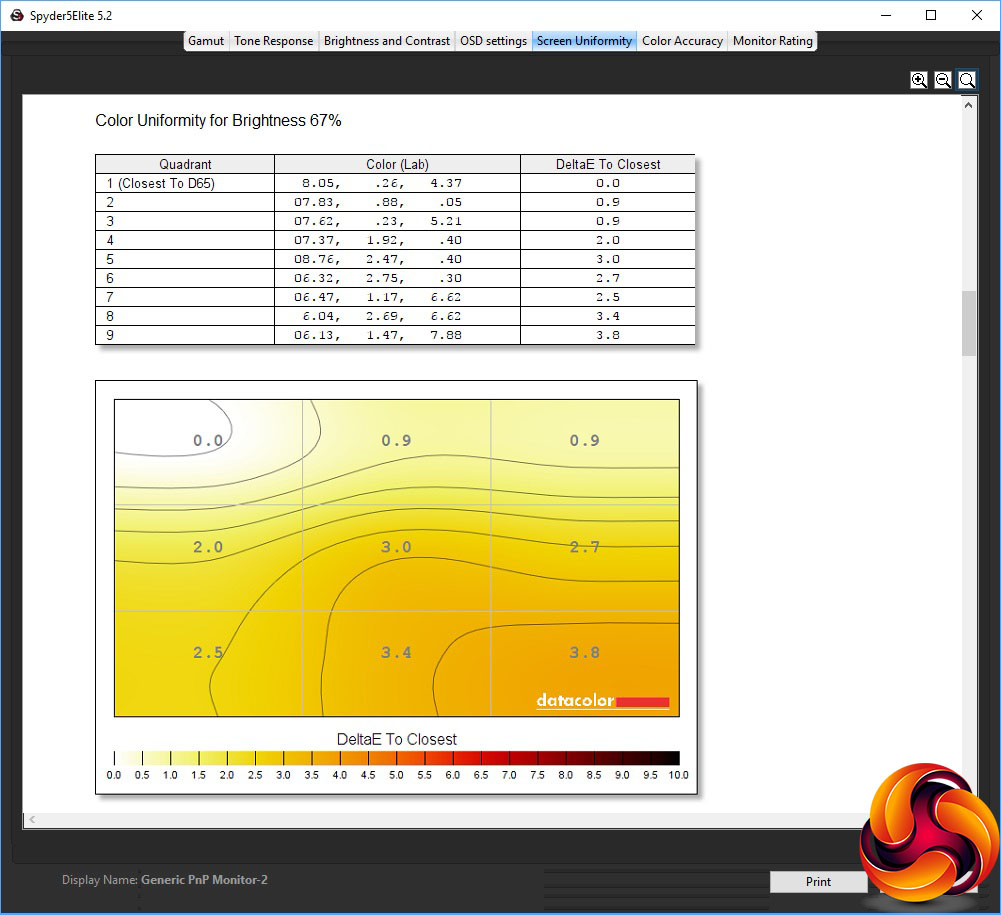Close the Spyder5Elite window
The image size is (1001, 915).
(x=977, y=15)
